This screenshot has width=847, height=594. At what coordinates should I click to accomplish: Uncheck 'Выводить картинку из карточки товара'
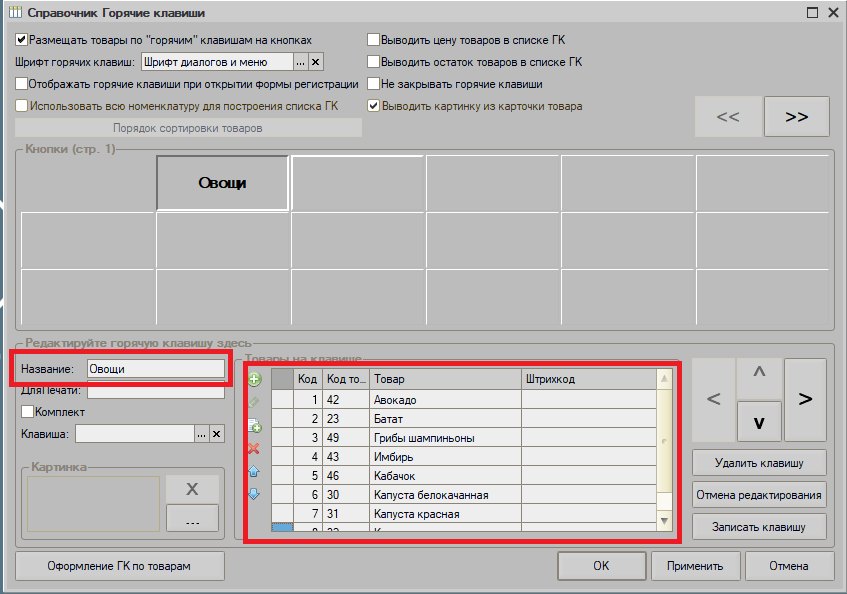[373, 106]
